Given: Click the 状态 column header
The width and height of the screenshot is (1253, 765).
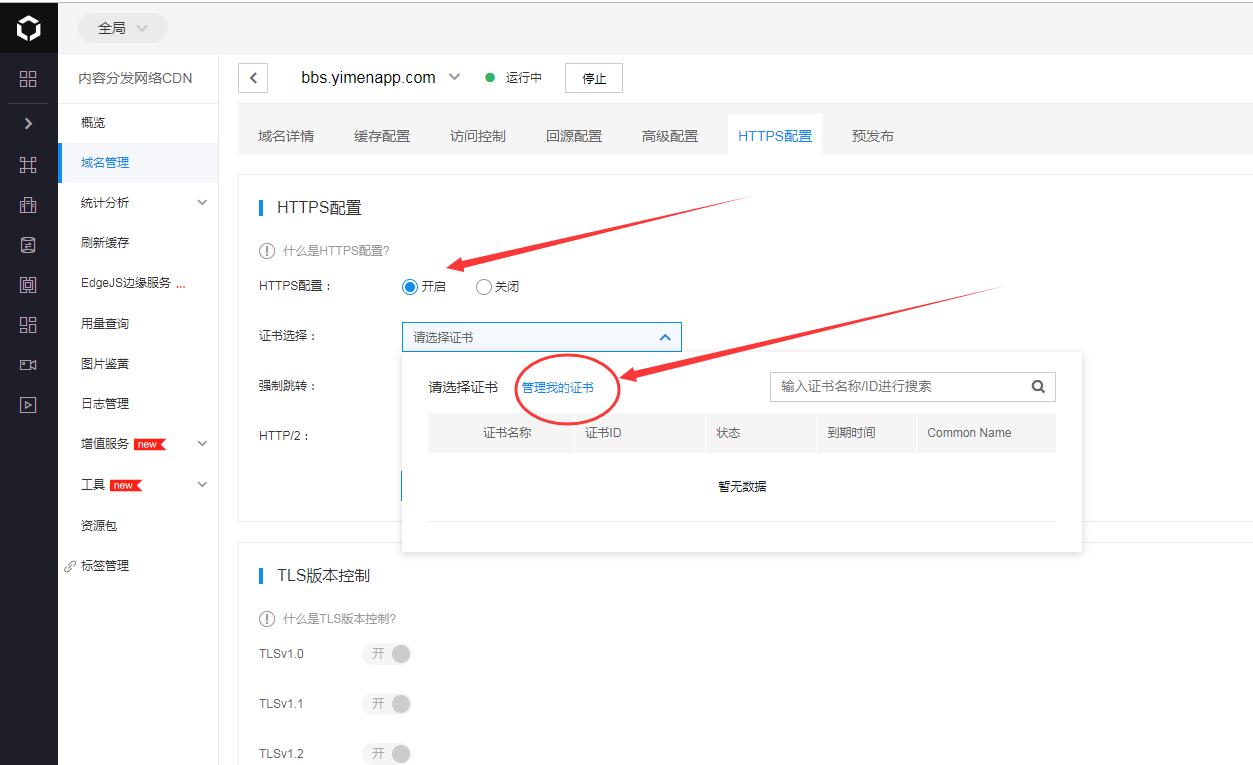Looking at the screenshot, I should (x=728, y=433).
